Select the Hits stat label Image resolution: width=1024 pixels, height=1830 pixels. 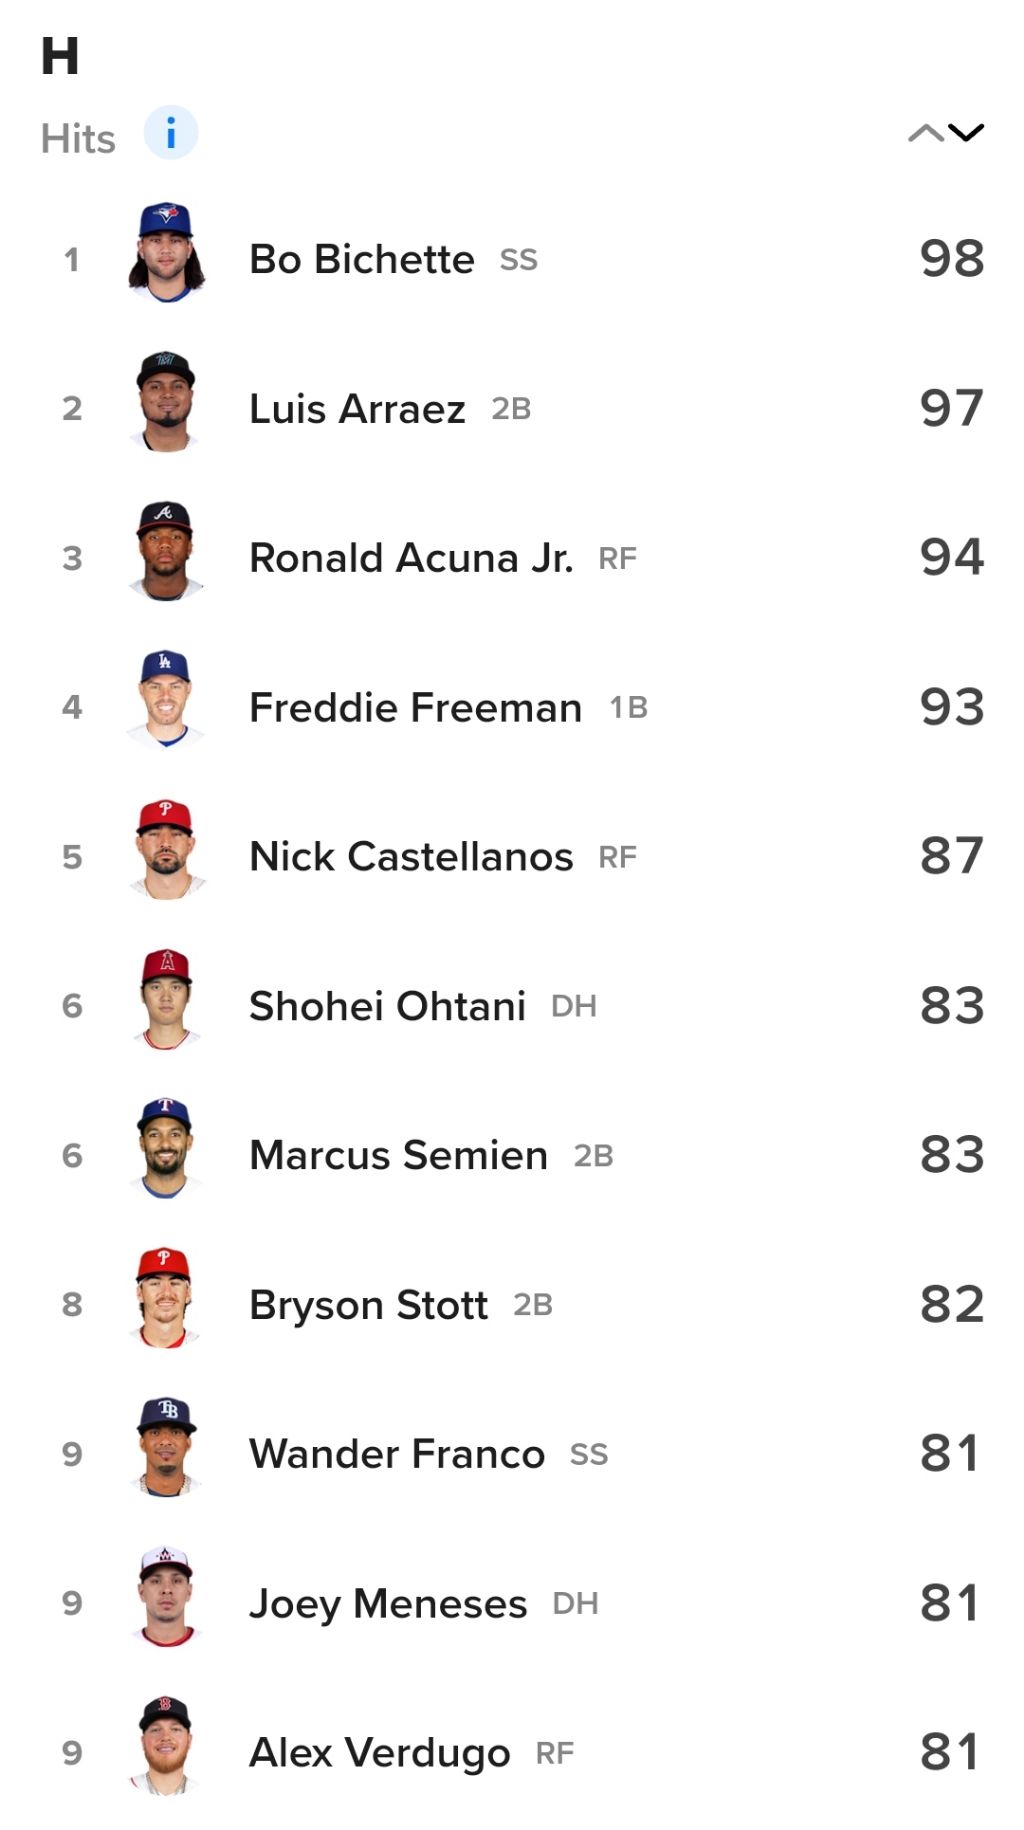pos(78,139)
